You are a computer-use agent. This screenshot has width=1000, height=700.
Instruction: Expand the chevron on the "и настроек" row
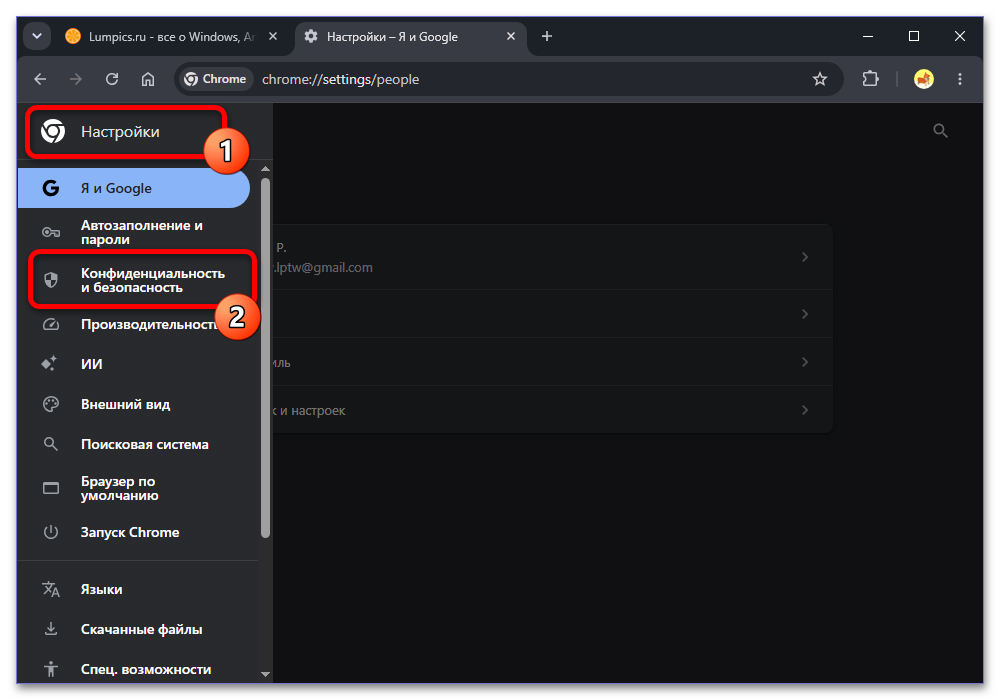pyautogui.click(x=805, y=410)
